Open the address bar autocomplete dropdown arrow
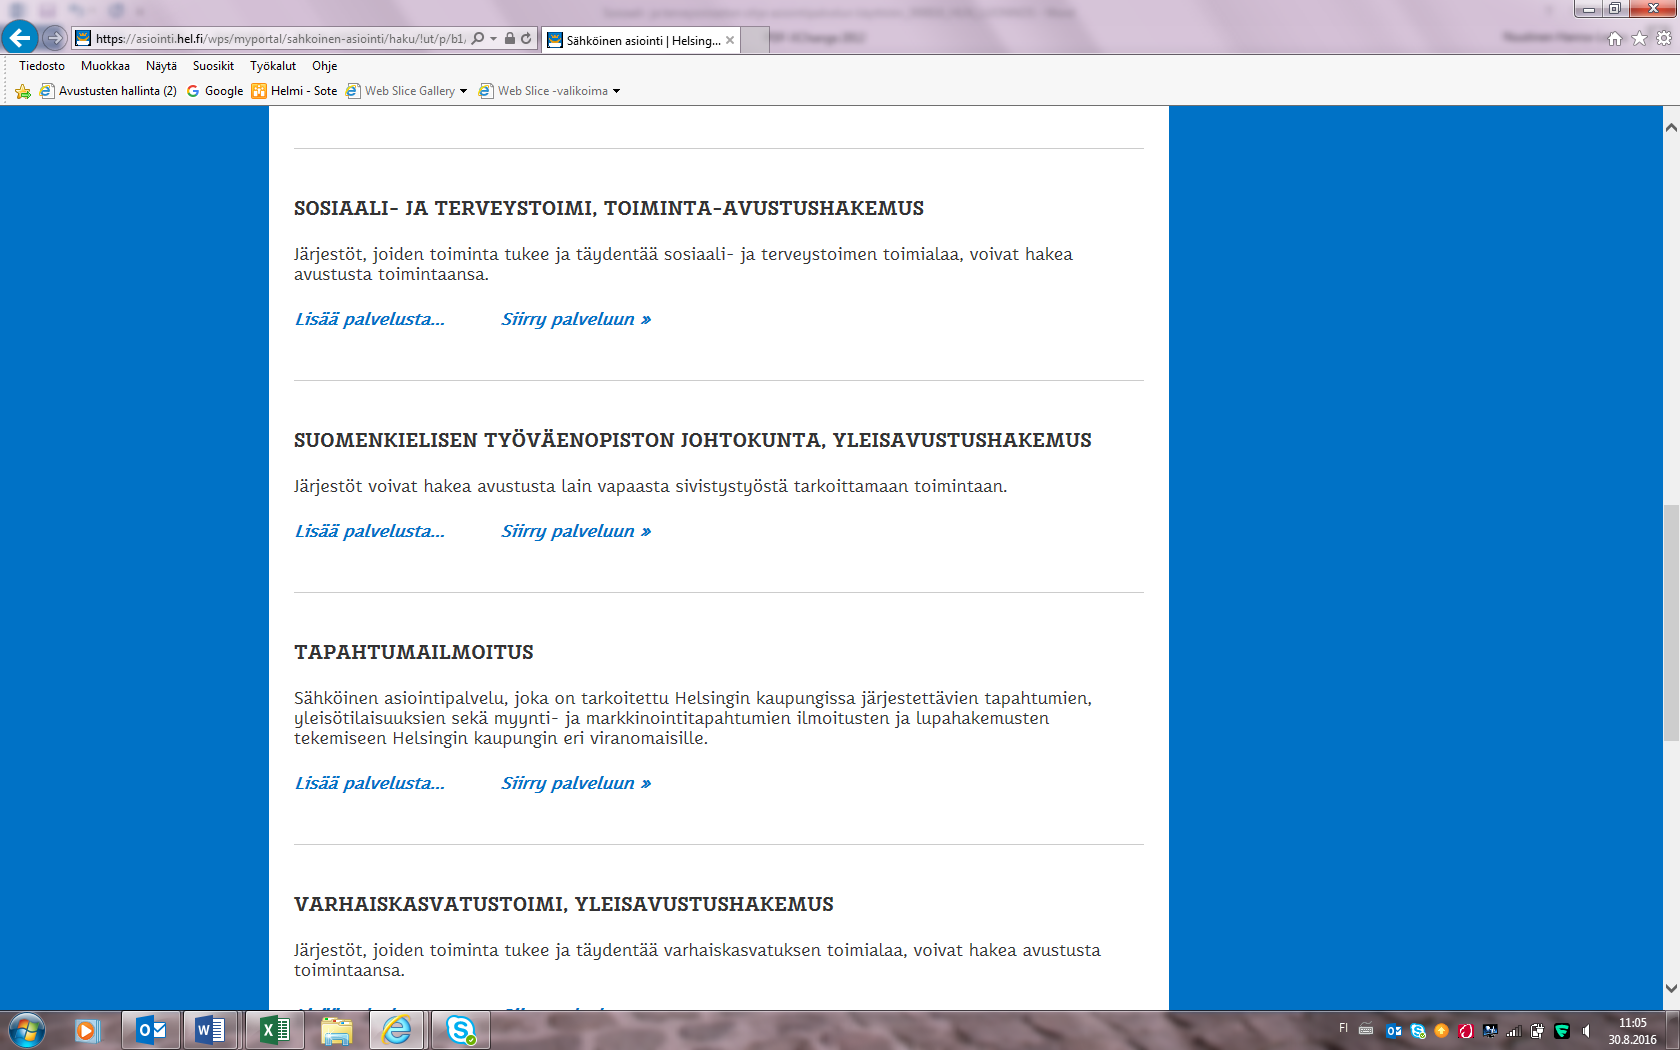Image resolution: width=1680 pixels, height=1050 pixels. point(494,38)
